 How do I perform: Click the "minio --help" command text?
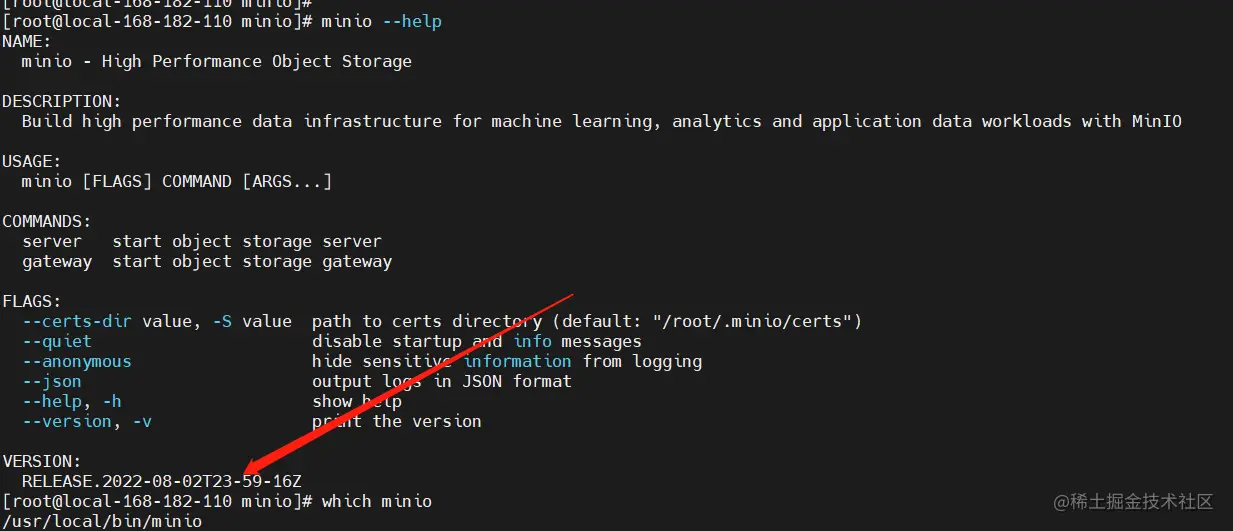382,21
